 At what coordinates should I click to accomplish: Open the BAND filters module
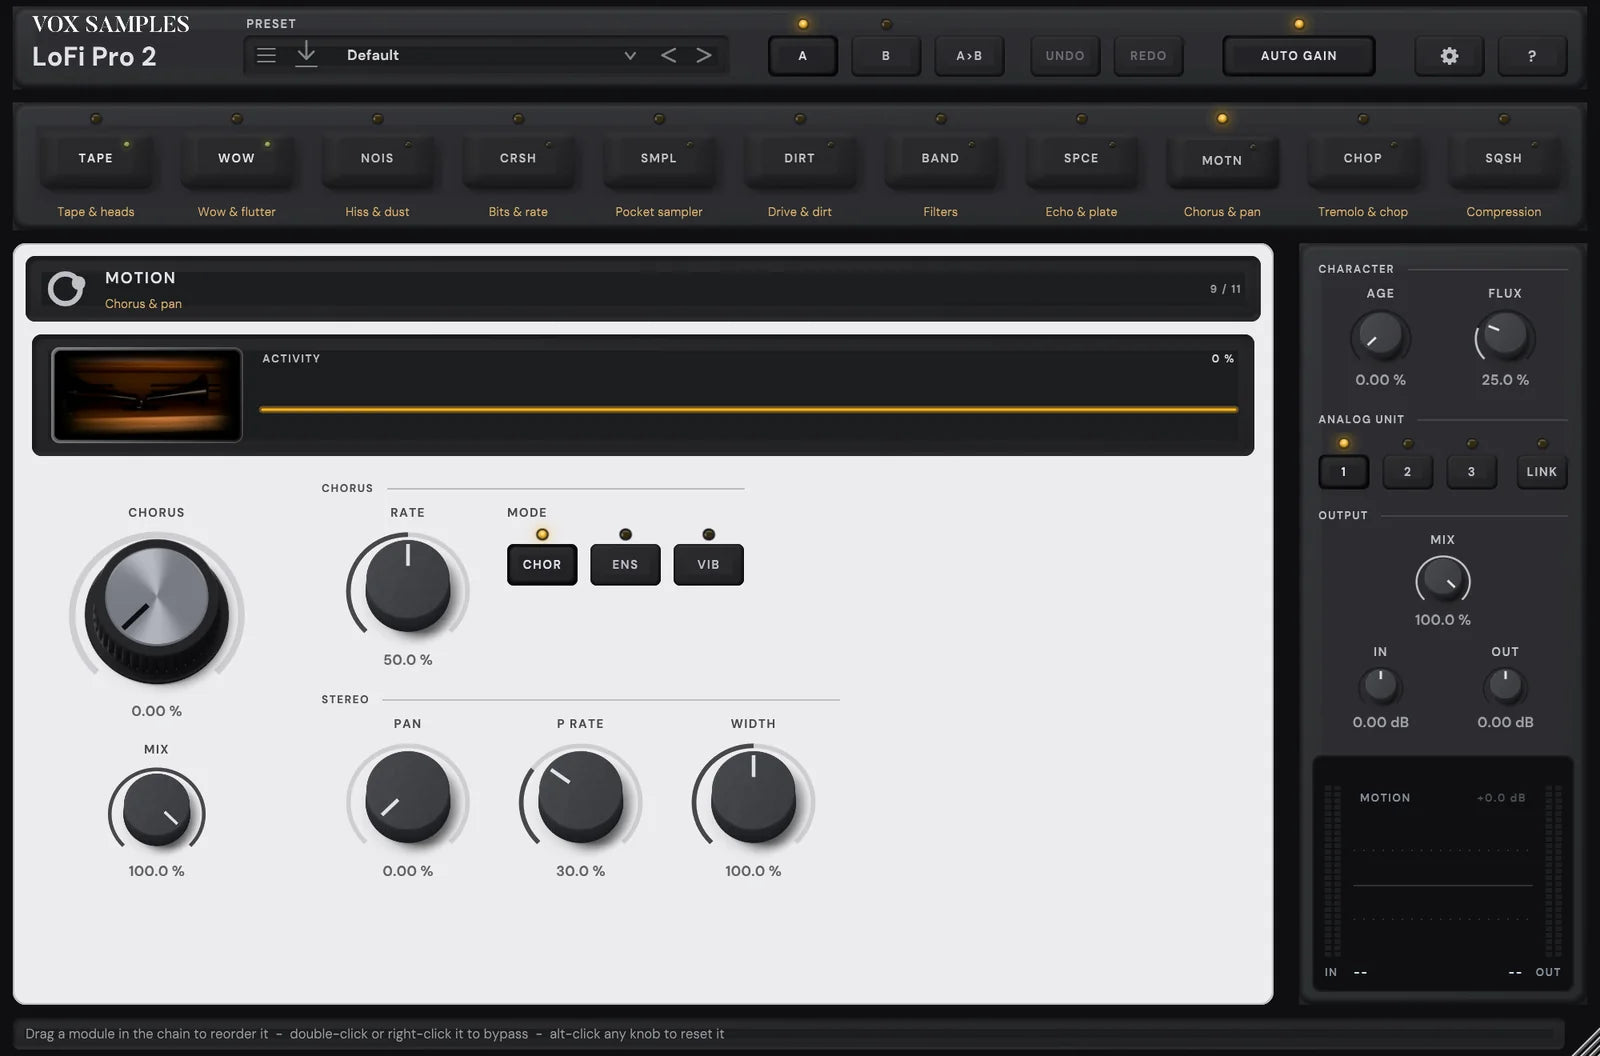point(940,158)
